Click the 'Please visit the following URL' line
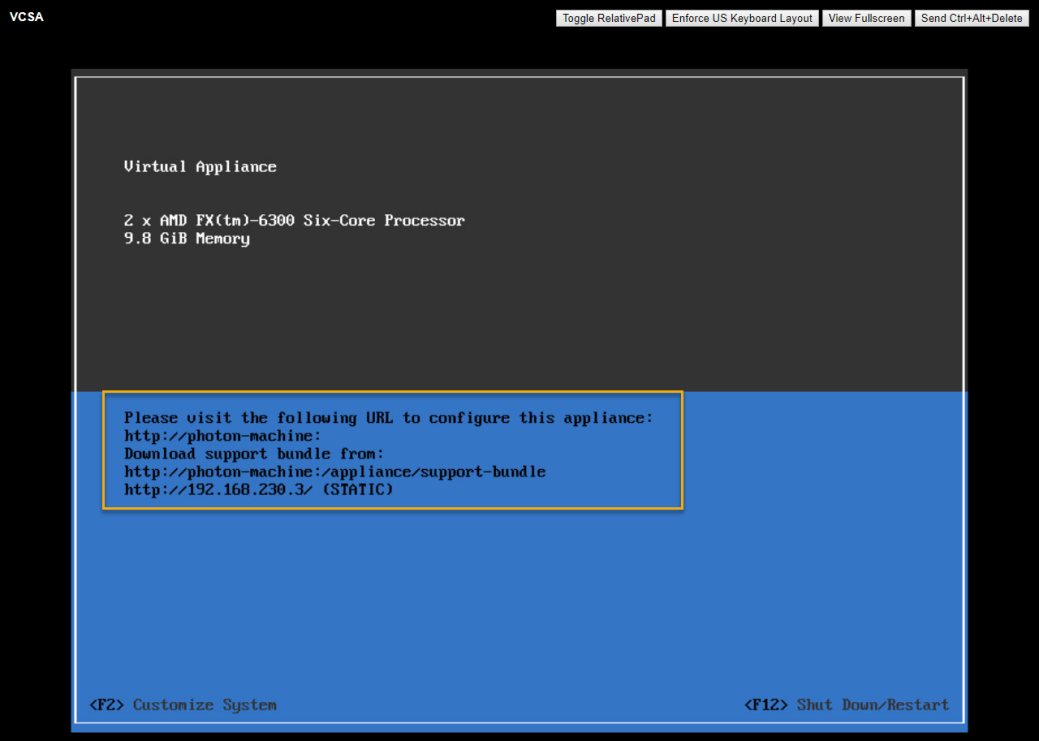 (388, 418)
